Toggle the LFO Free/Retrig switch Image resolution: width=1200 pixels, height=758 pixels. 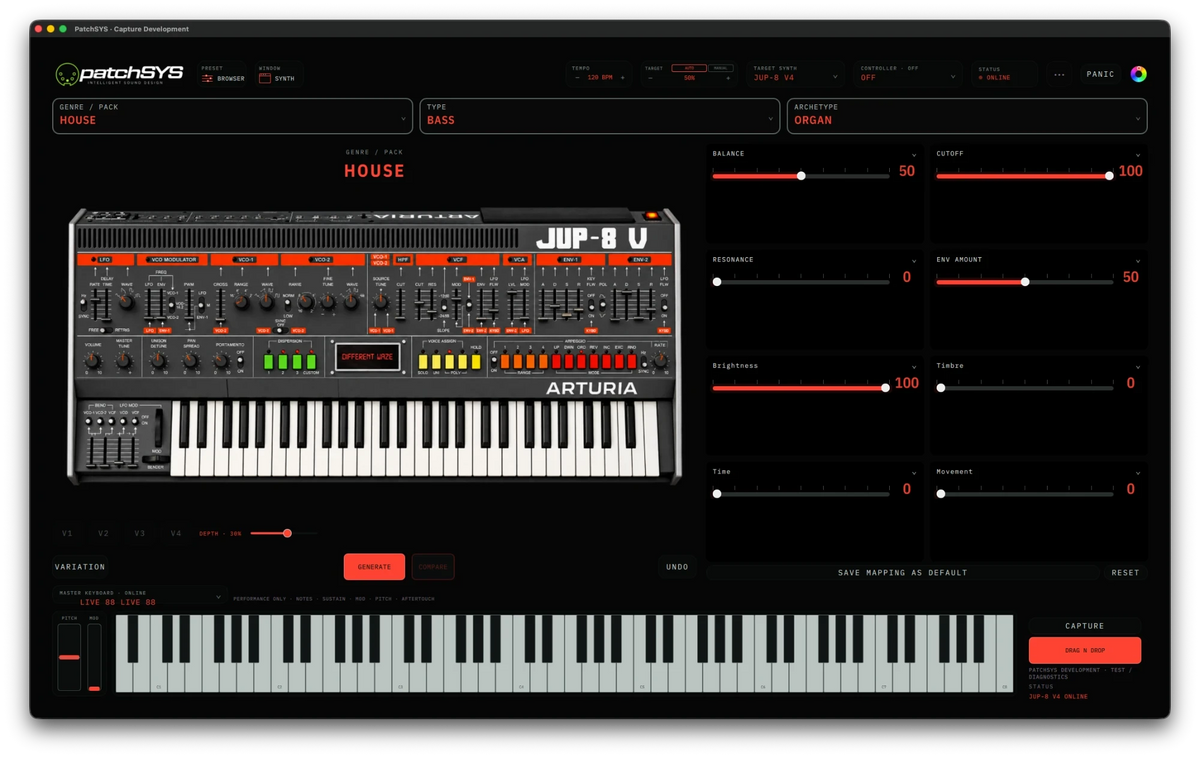[x=106, y=330]
